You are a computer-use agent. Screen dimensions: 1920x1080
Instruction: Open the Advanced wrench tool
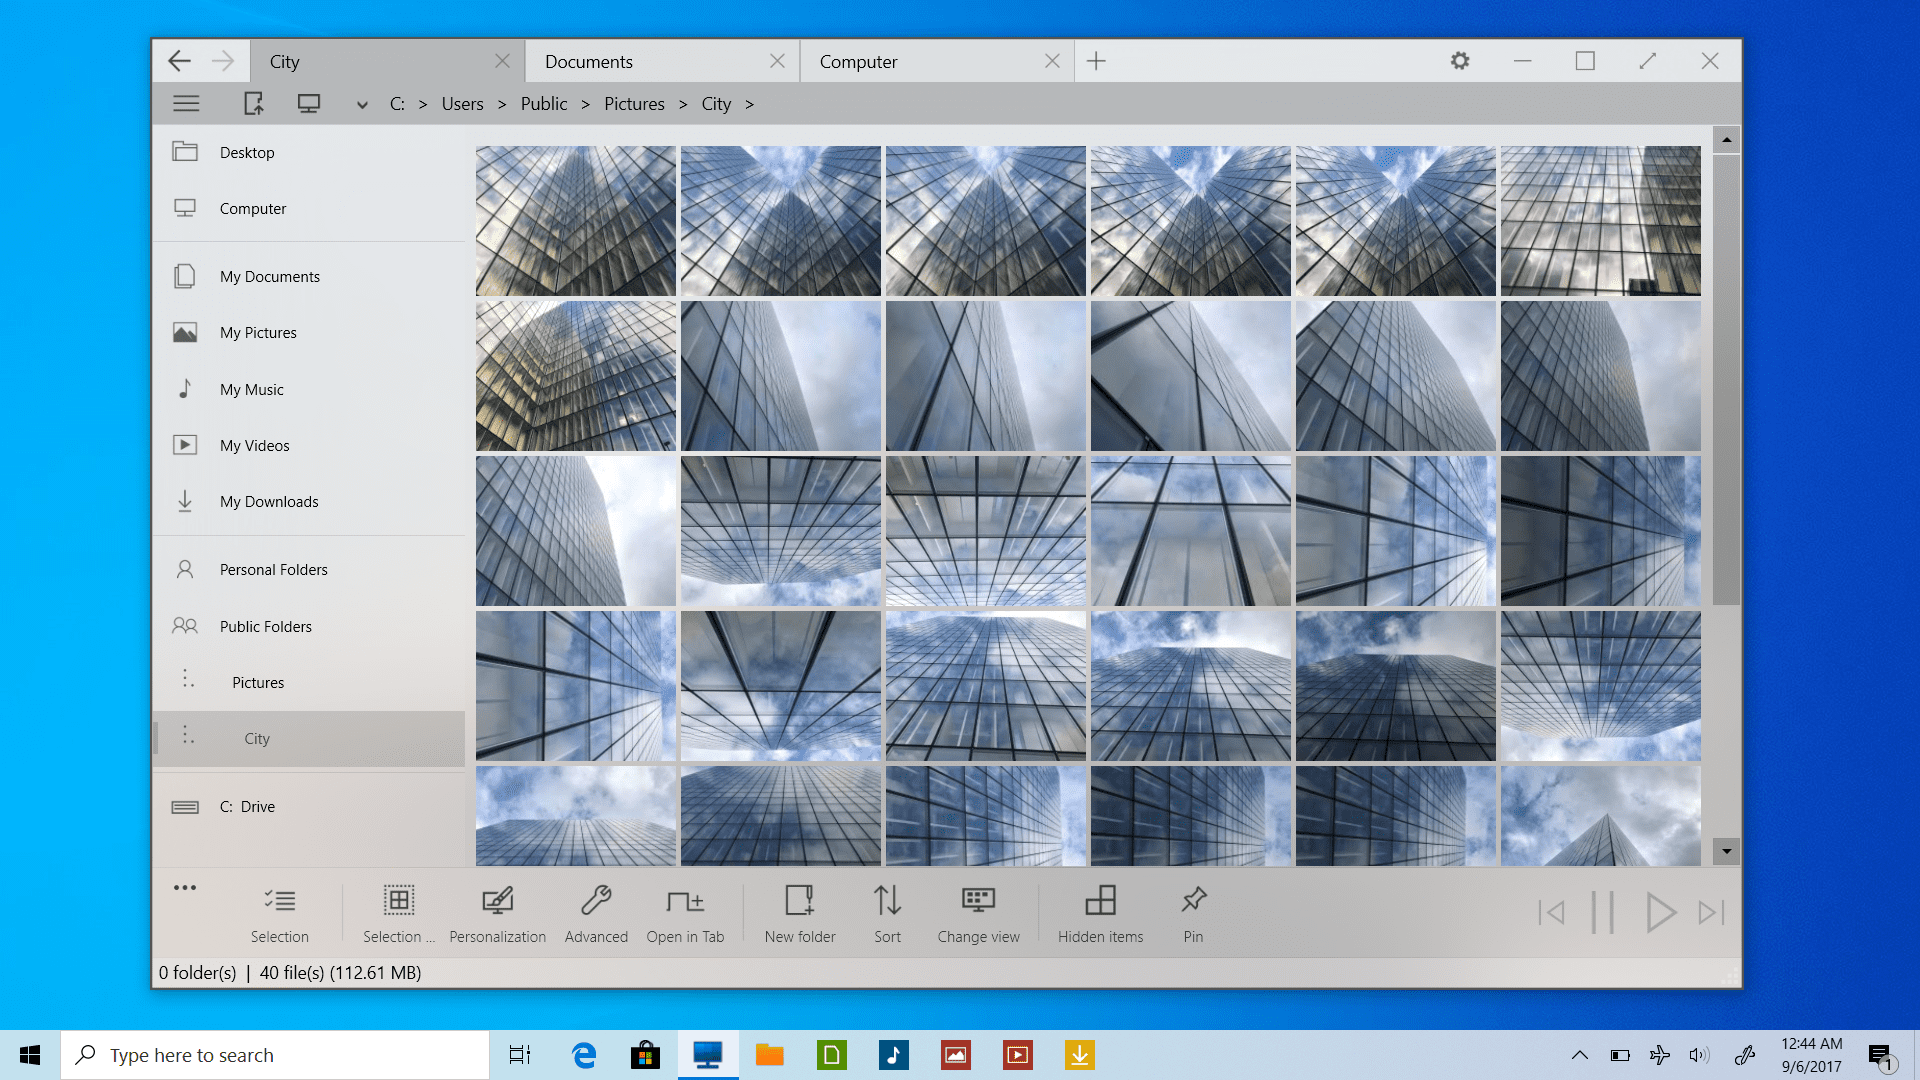click(x=596, y=912)
